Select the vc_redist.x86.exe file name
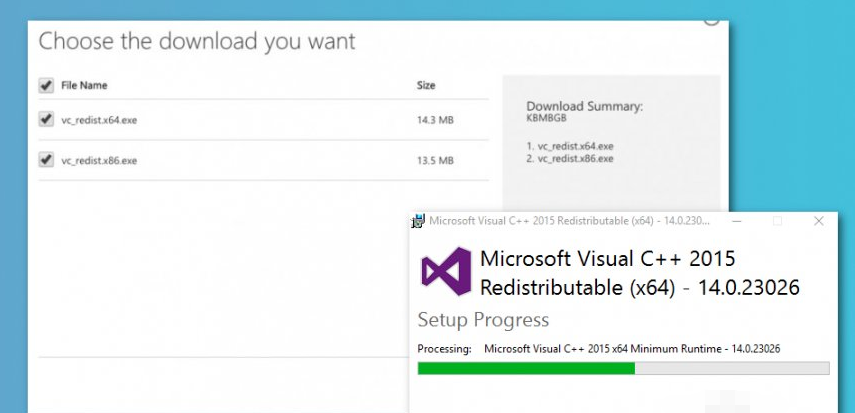The height and width of the screenshot is (413, 855). (x=99, y=160)
